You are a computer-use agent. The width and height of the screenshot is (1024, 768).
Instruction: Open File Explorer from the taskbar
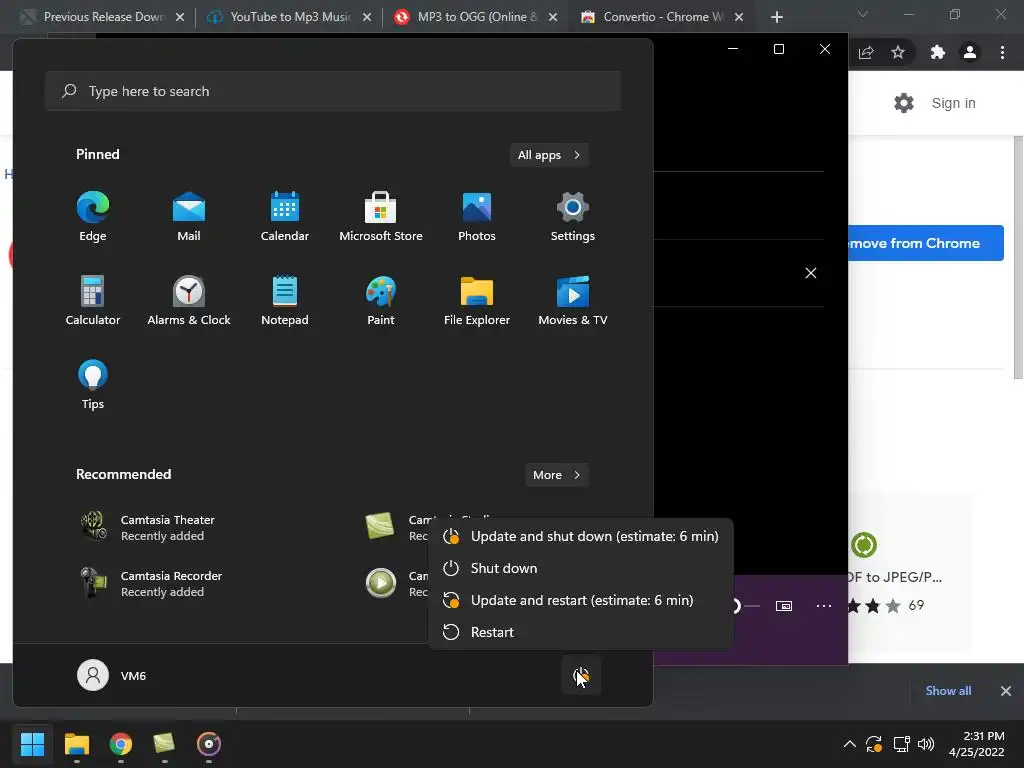click(77, 743)
